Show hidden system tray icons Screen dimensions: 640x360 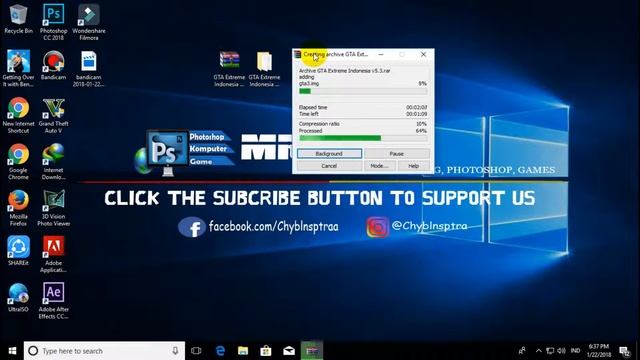[539, 351]
